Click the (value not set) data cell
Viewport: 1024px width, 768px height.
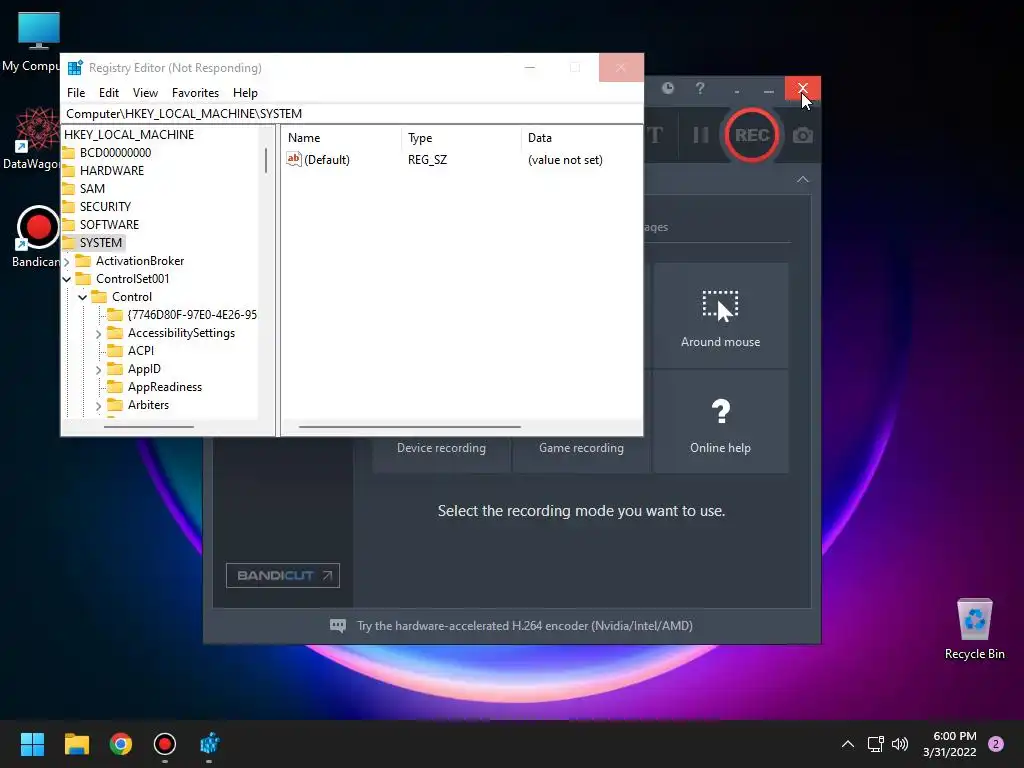(565, 160)
